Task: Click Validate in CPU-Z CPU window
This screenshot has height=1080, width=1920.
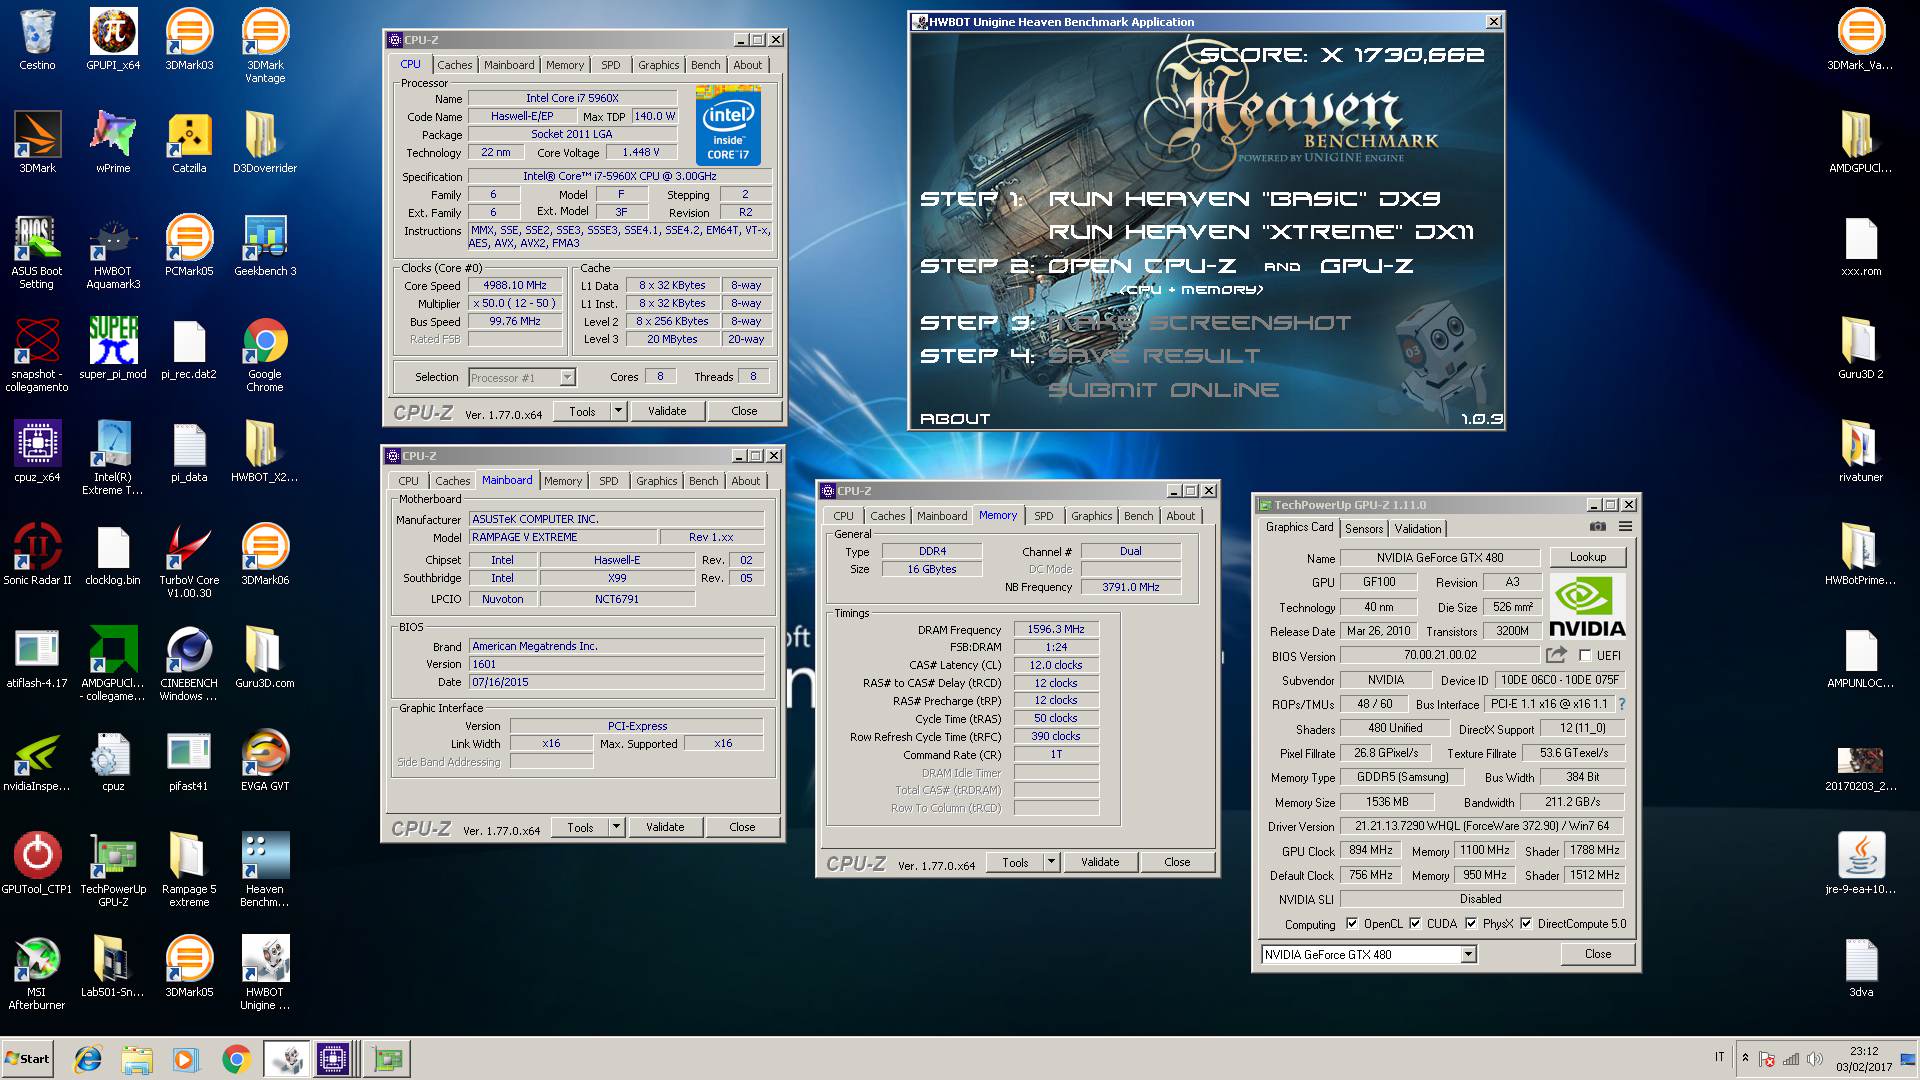Action: coord(667,411)
